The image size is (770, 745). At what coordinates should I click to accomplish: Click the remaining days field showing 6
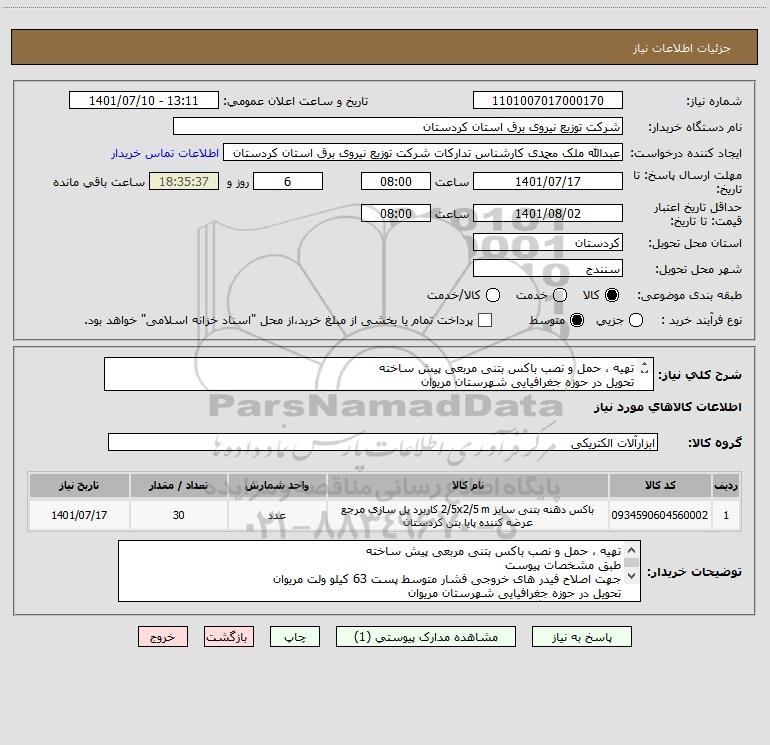tap(288, 181)
